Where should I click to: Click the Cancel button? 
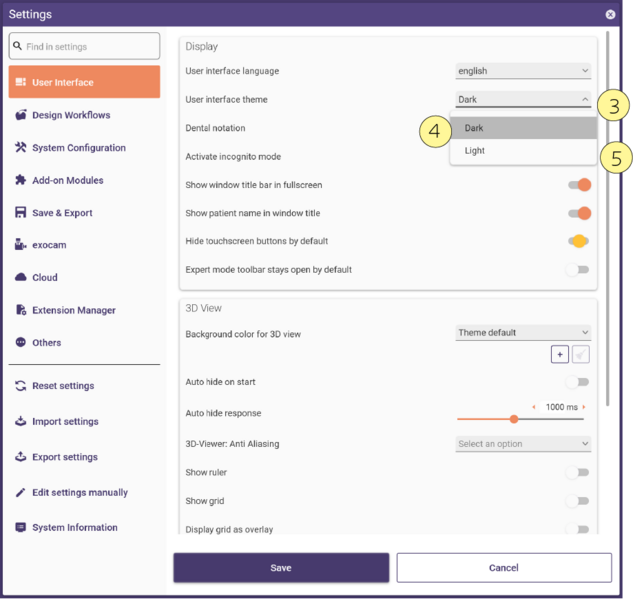pyautogui.click(x=504, y=568)
